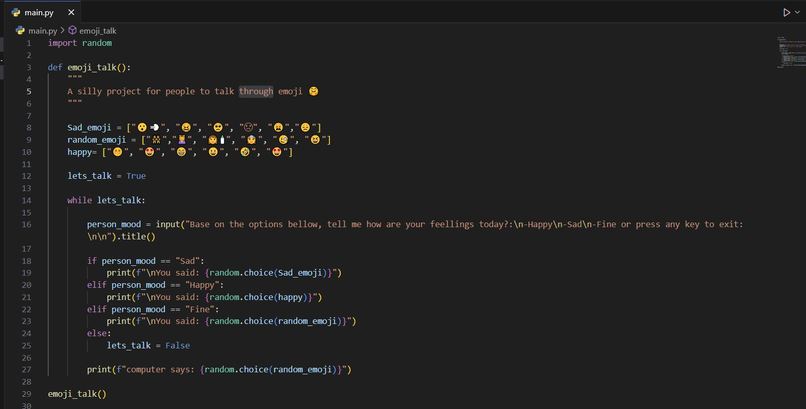Place cursor on 'import random' statement
The width and height of the screenshot is (806, 409).
click(x=80, y=43)
